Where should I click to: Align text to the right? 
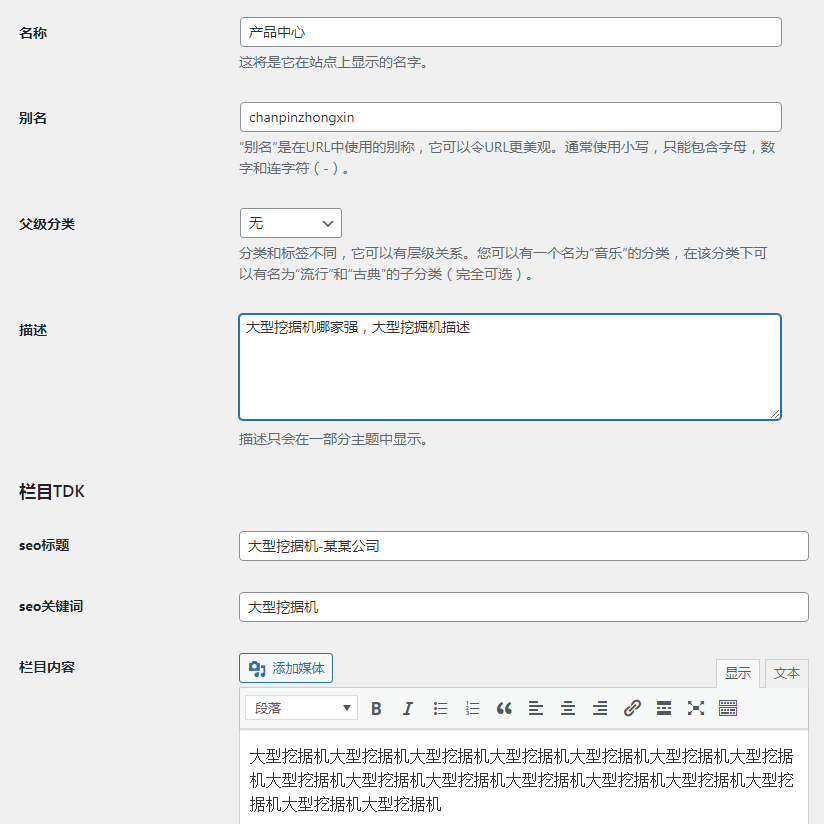tap(600, 708)
